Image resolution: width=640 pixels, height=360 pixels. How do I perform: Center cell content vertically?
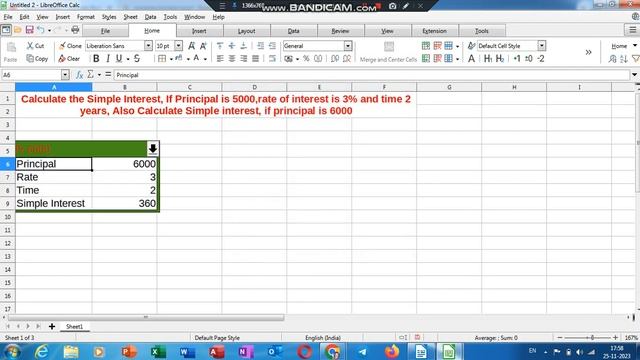pos(232,46)
